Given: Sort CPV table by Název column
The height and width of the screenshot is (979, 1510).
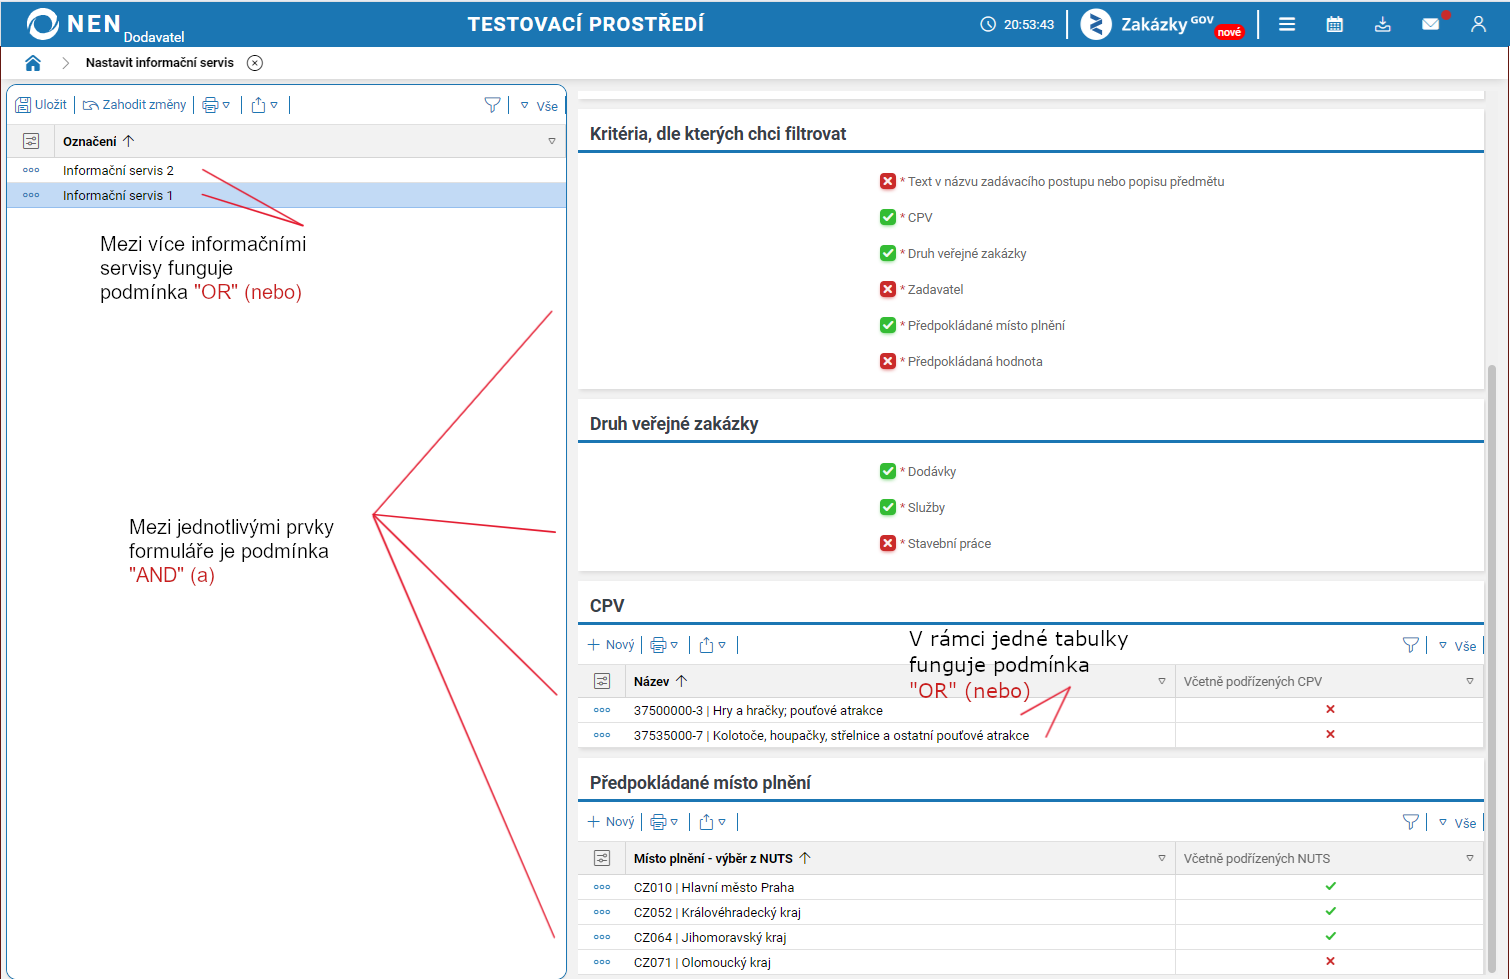Looking at the screenshot, I should tap(661, 681).
